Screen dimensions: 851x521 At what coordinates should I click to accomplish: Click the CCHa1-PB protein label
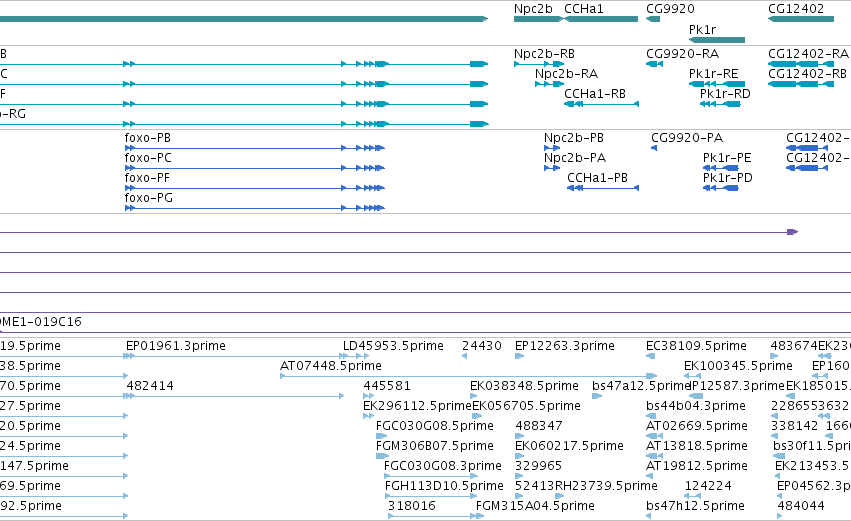tap(597, 178)
